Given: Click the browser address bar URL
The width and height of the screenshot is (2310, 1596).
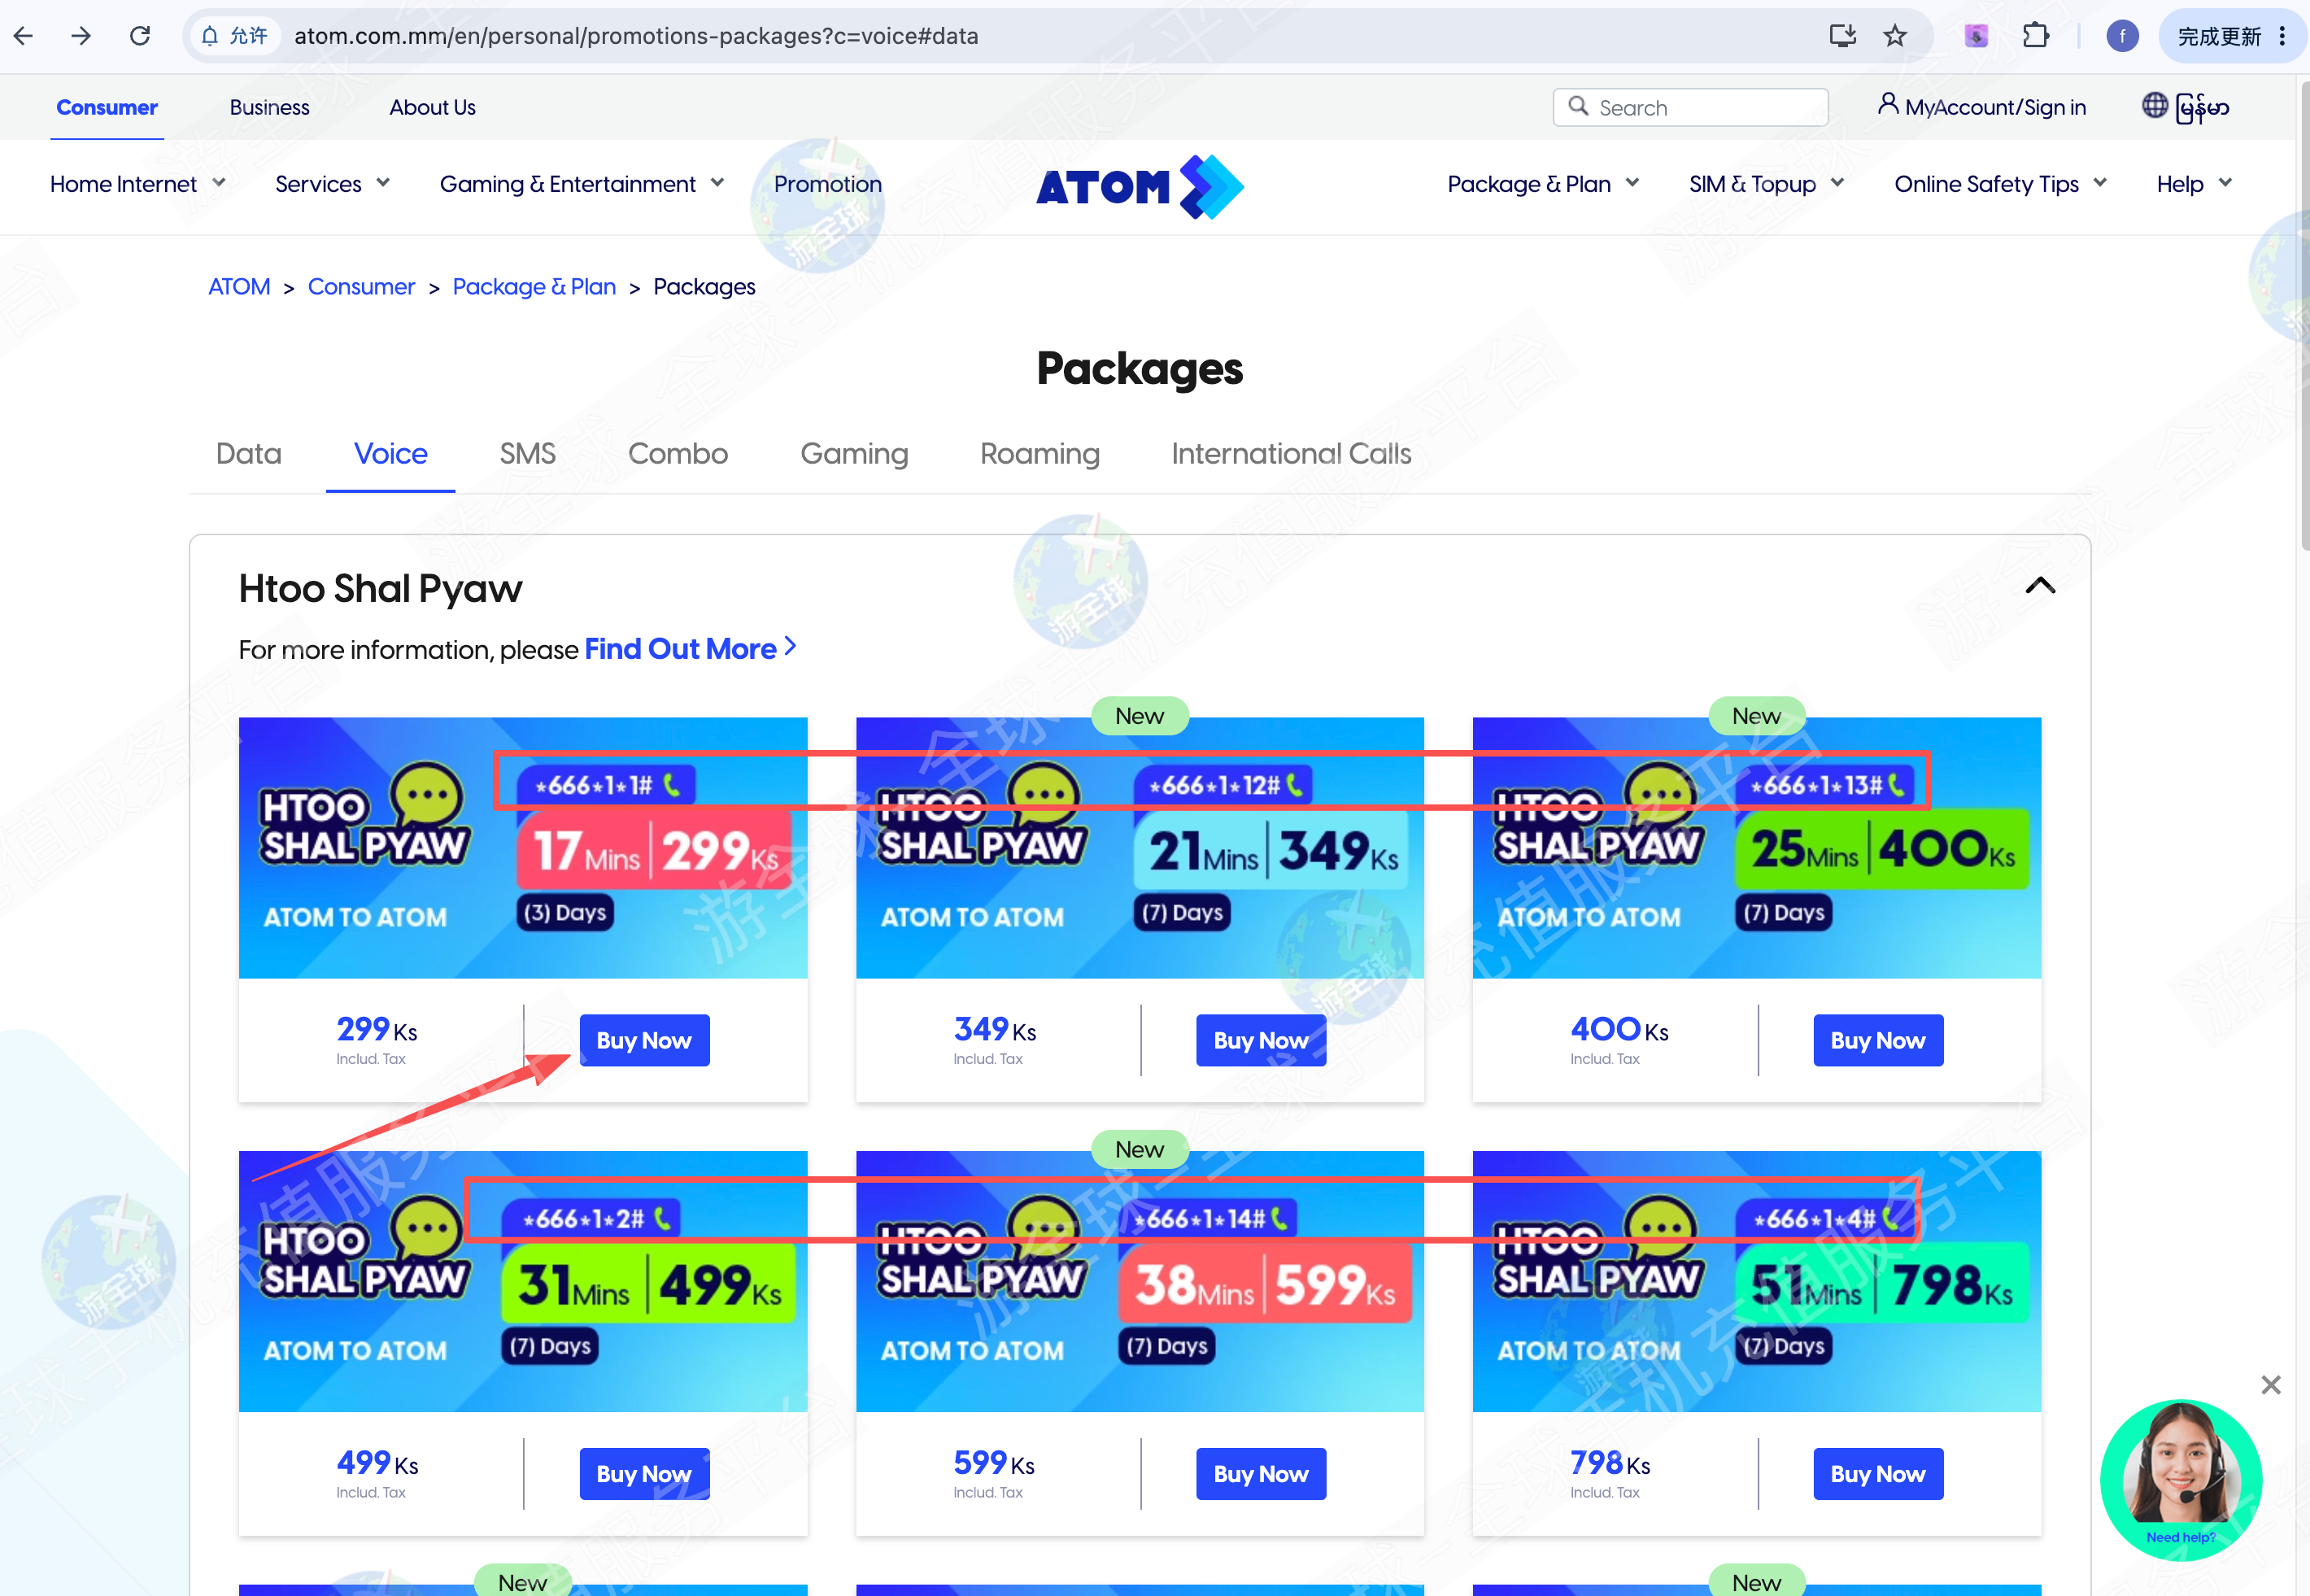Looking at the screenshot, I should [636, 36].
